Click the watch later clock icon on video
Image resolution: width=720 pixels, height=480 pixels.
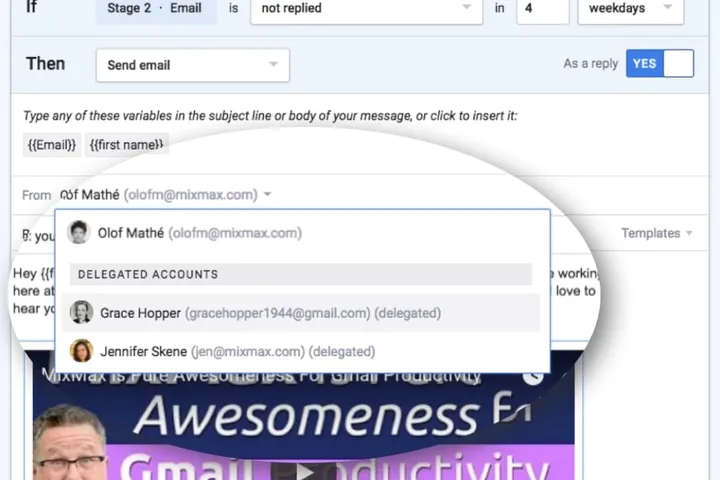pos(533,378)
